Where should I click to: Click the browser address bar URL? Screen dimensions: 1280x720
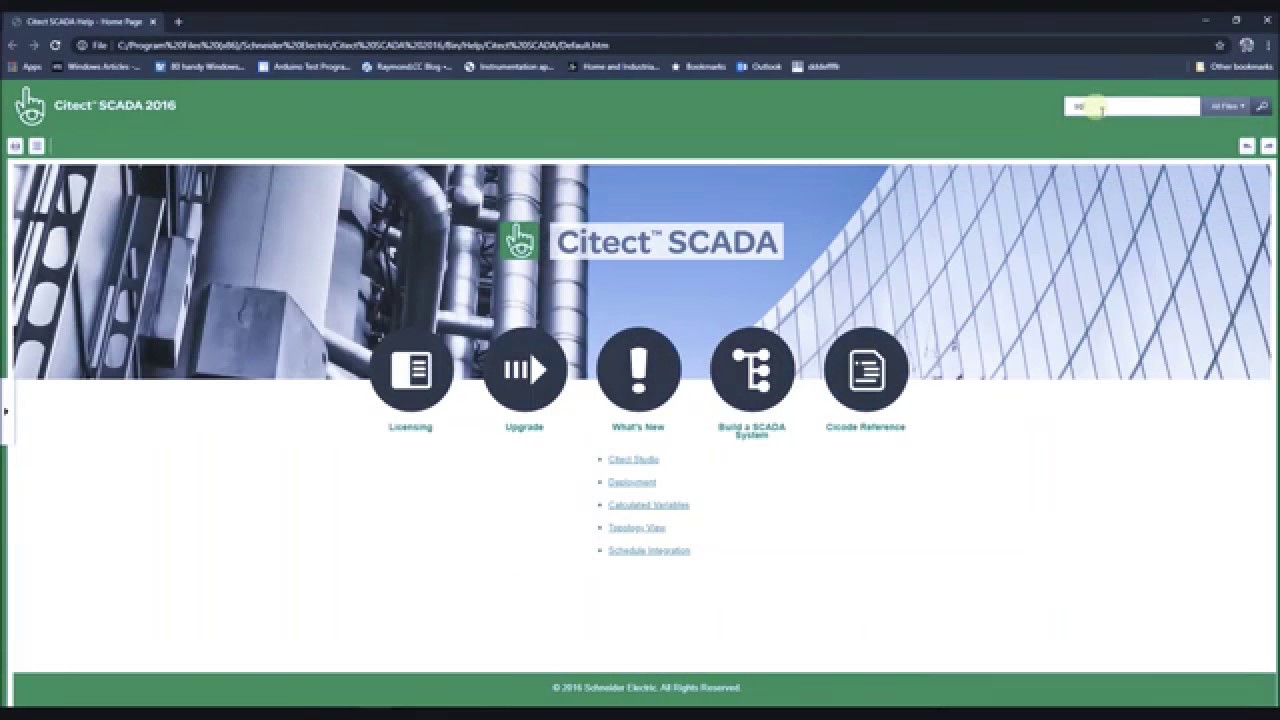pos(363,45)
